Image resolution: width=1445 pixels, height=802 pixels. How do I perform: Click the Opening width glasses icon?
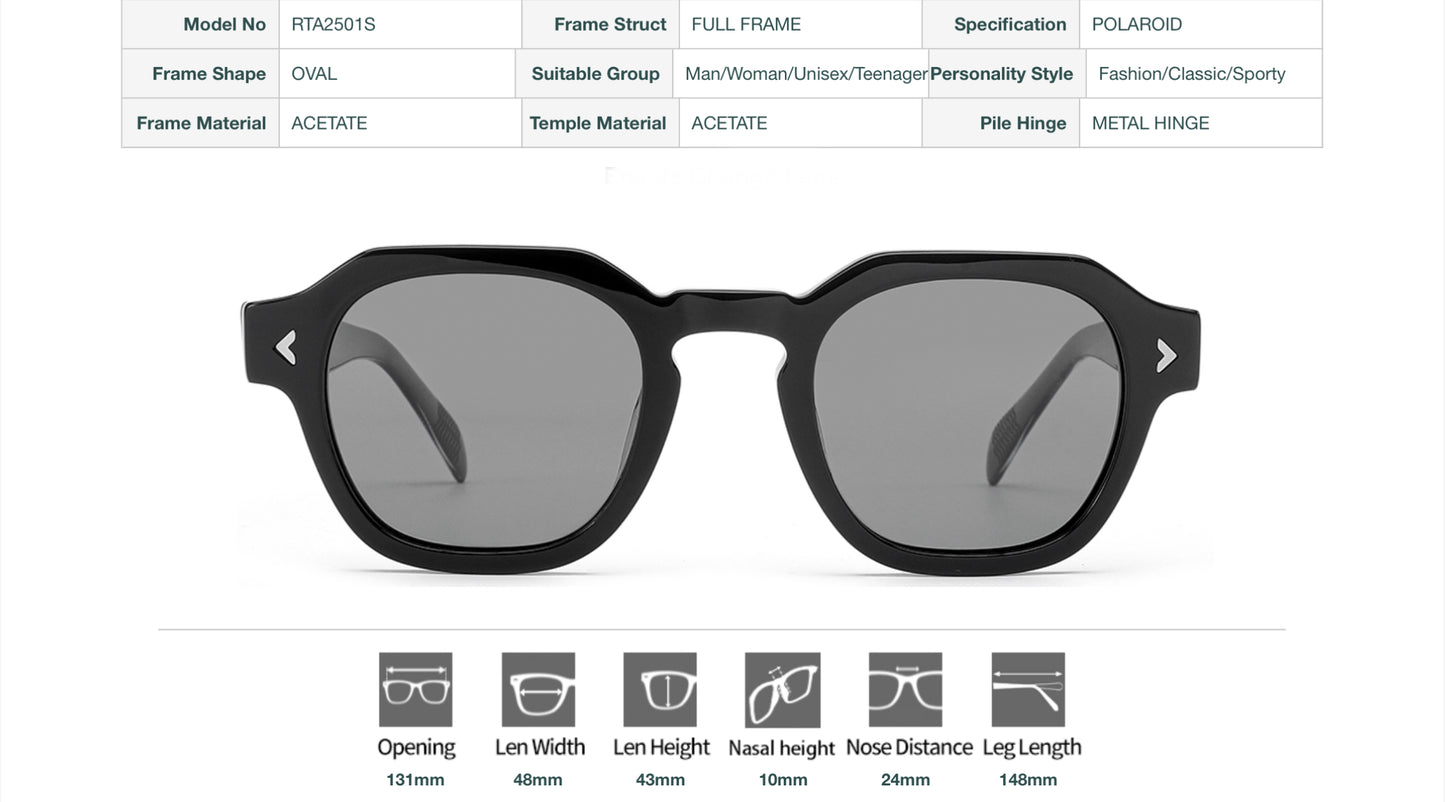click(415, 690)
